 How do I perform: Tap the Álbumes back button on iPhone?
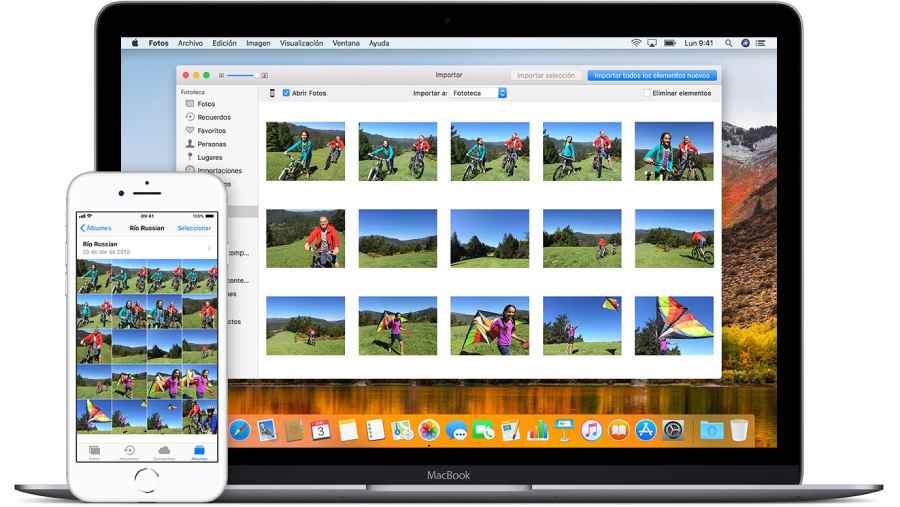(96, 228)
